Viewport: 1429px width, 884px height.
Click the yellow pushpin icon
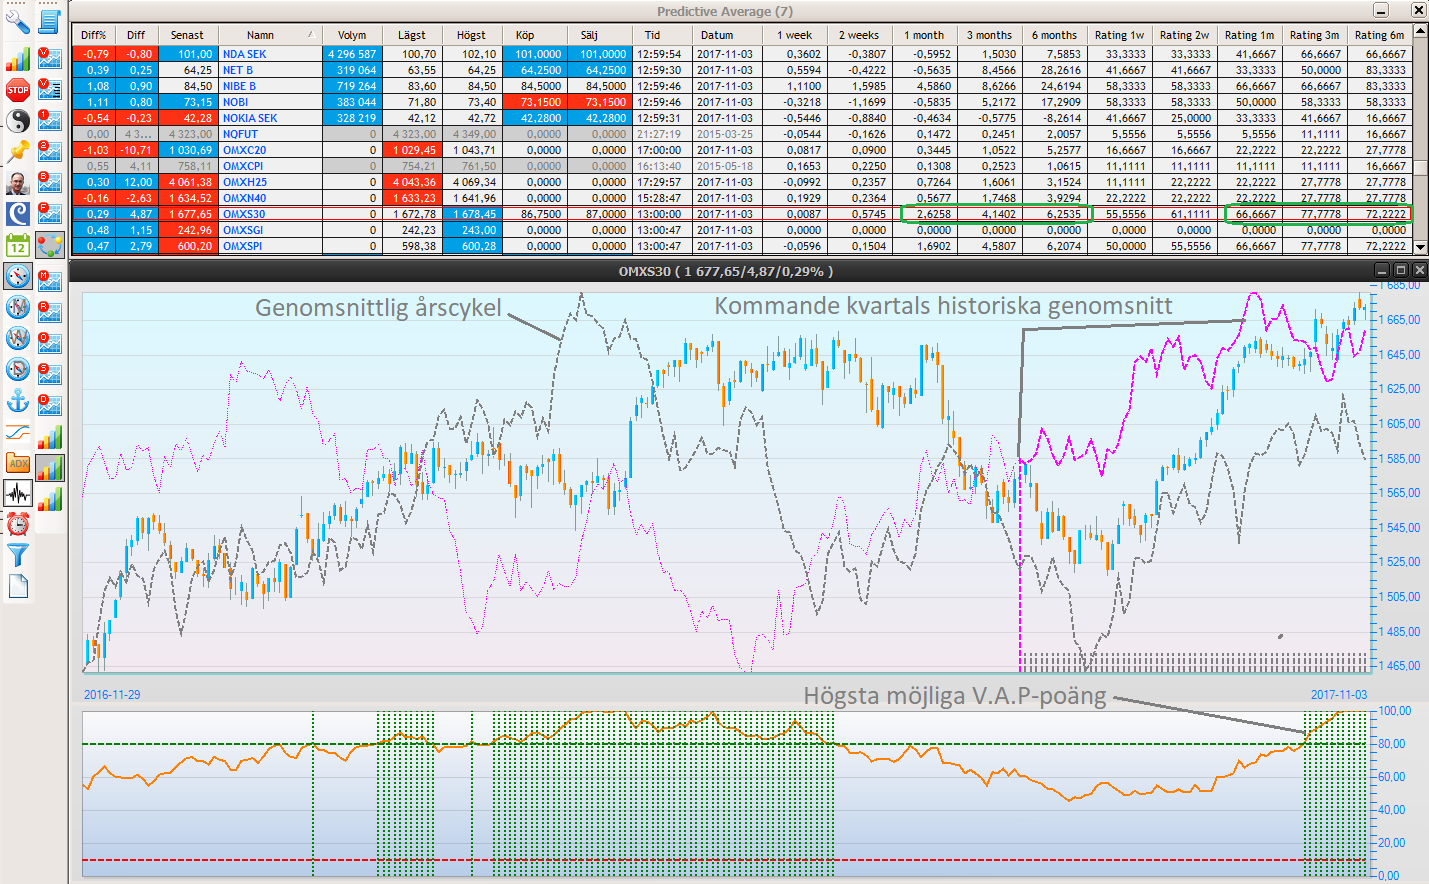pos(18,152)
